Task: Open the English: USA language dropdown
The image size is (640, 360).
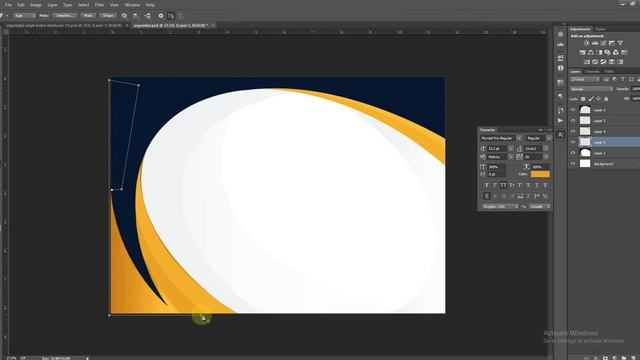Action: pyautogui.click(x=500, y=207)
